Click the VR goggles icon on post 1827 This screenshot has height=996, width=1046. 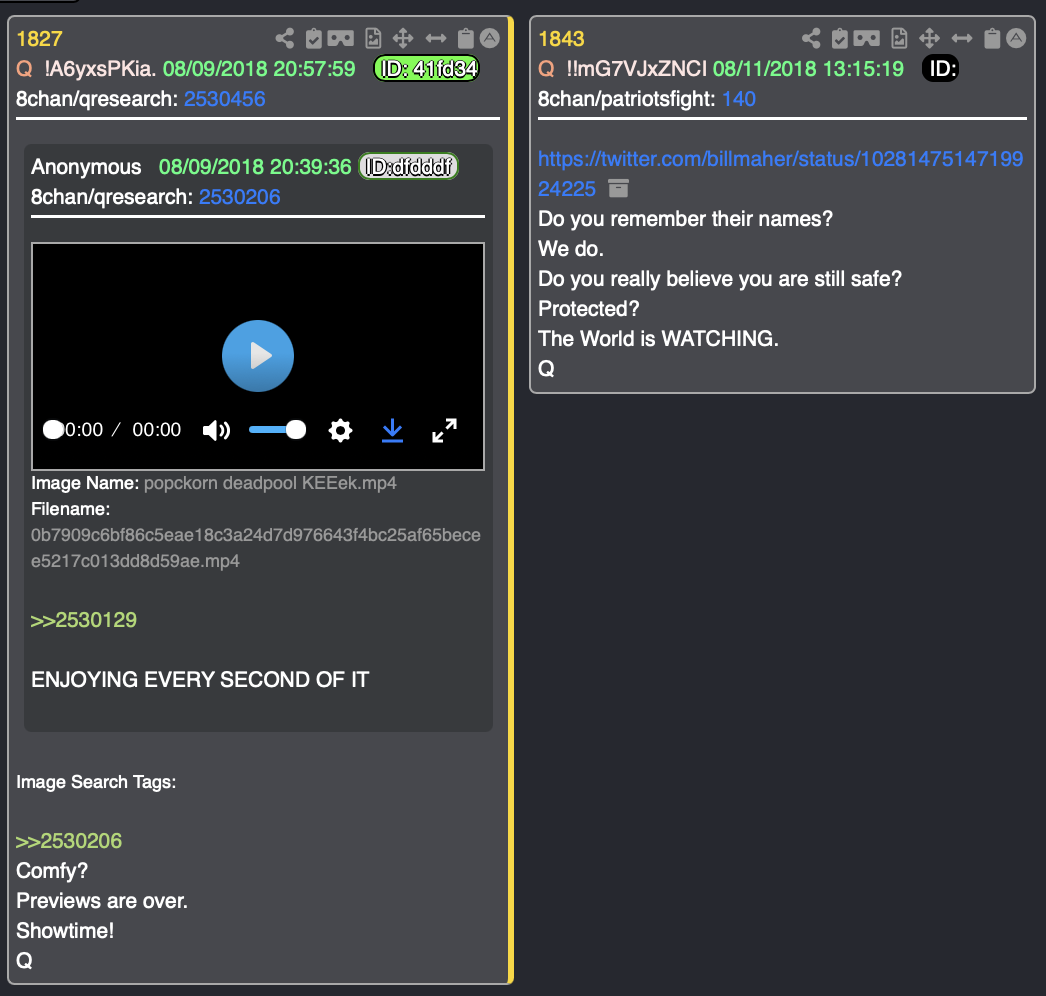pos(341,39)
